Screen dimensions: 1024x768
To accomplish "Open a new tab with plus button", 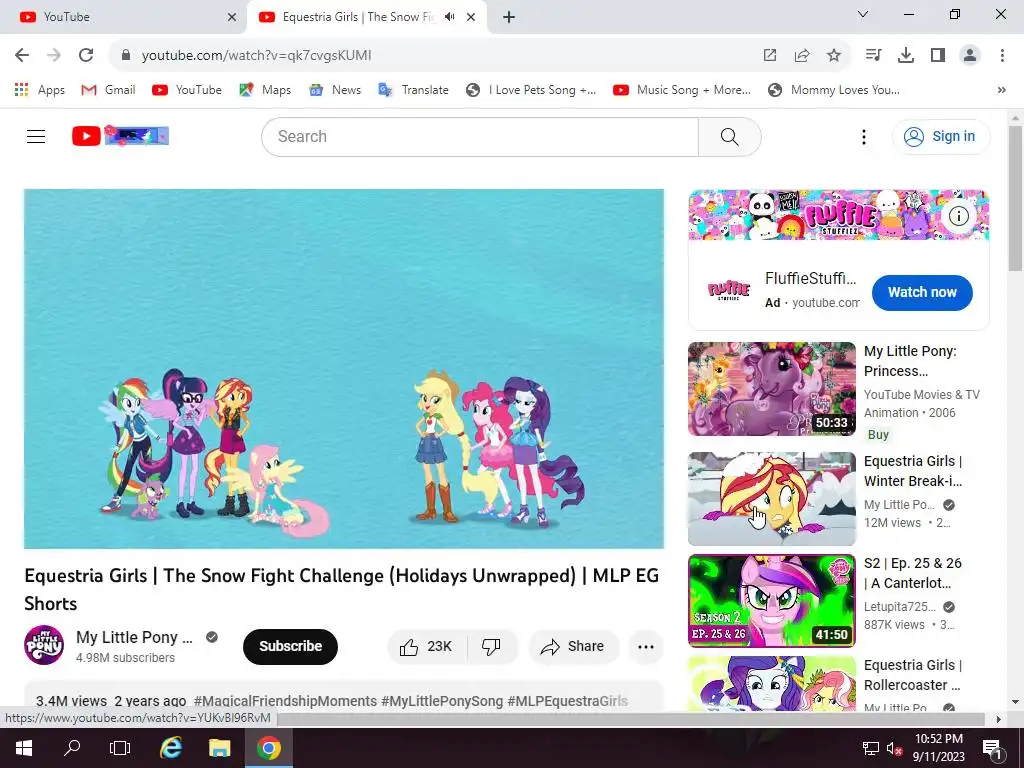I will (509, 17).
